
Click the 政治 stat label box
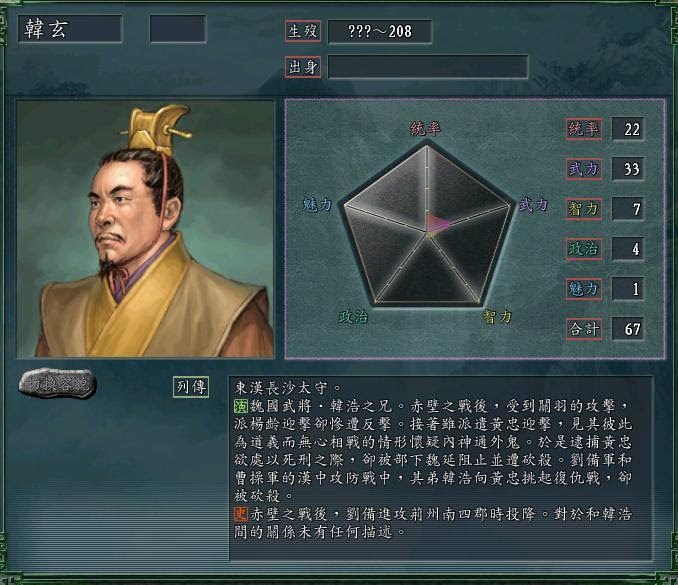(x=584, y=249)
